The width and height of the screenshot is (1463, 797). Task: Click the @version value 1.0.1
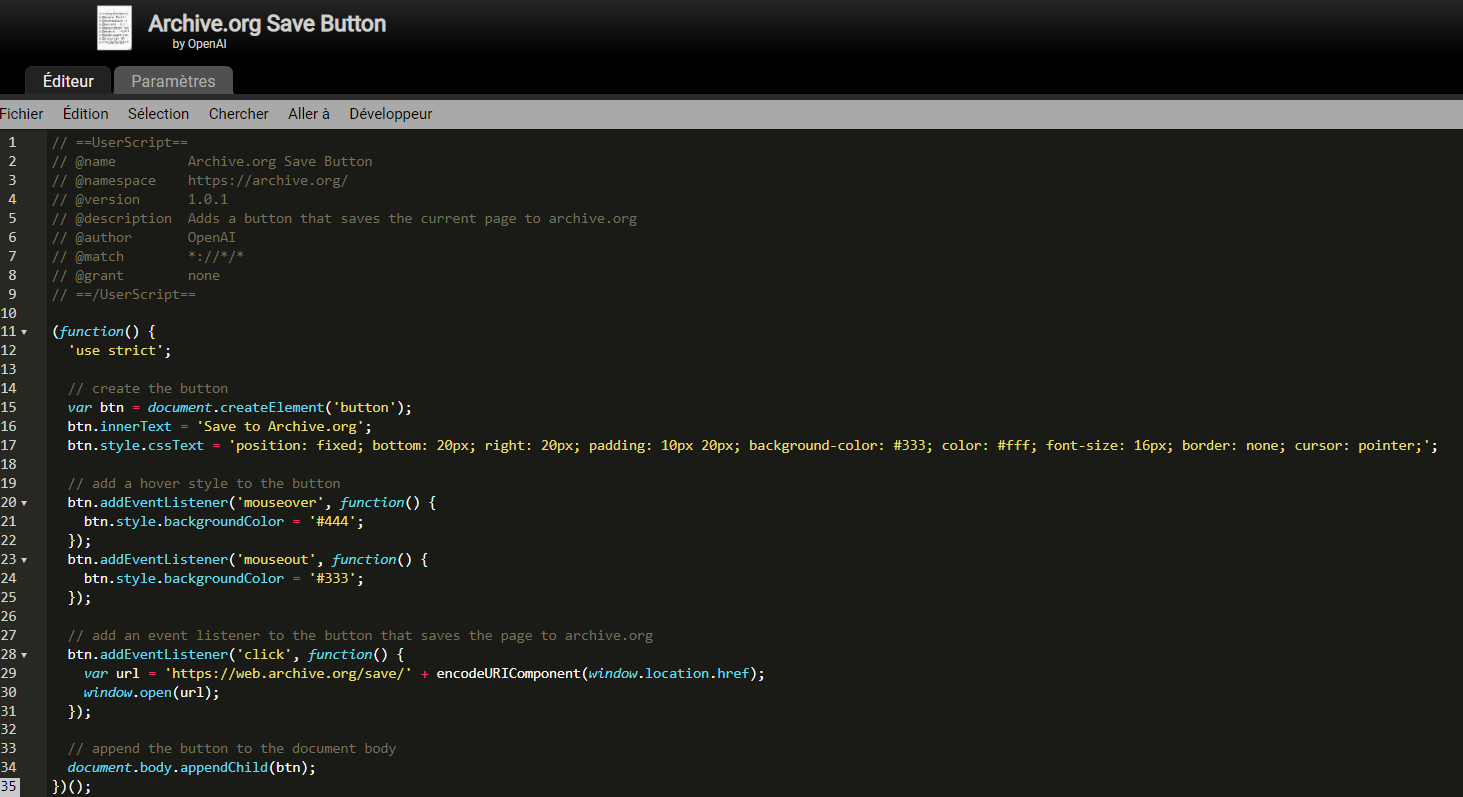(208, 199)
